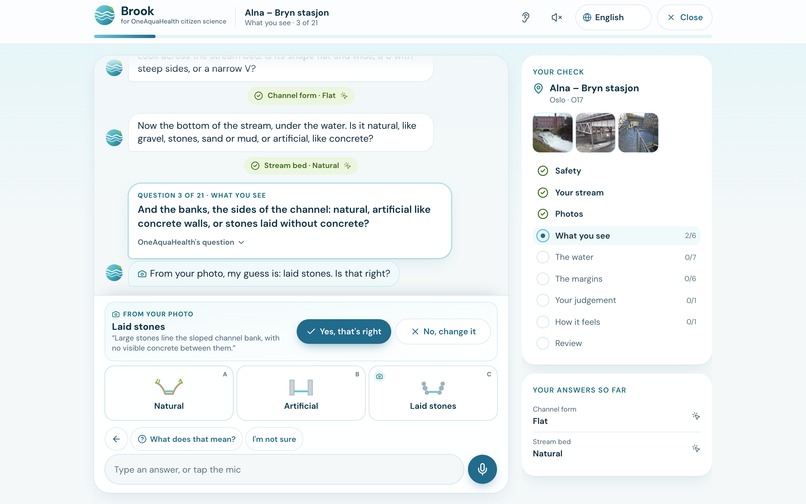
Task: Open the hearing accessibility ear icon
Action: (x=525, y=17)
